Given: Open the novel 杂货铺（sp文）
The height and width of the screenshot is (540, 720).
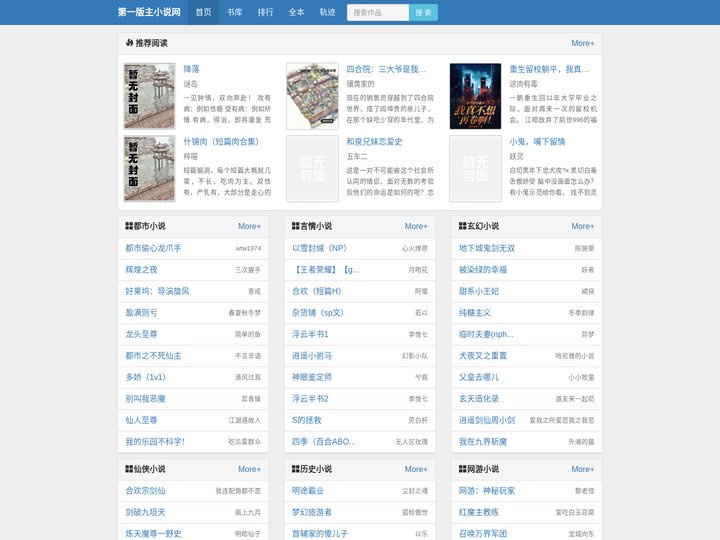Looking at the screenshot, I should (318, 313).
